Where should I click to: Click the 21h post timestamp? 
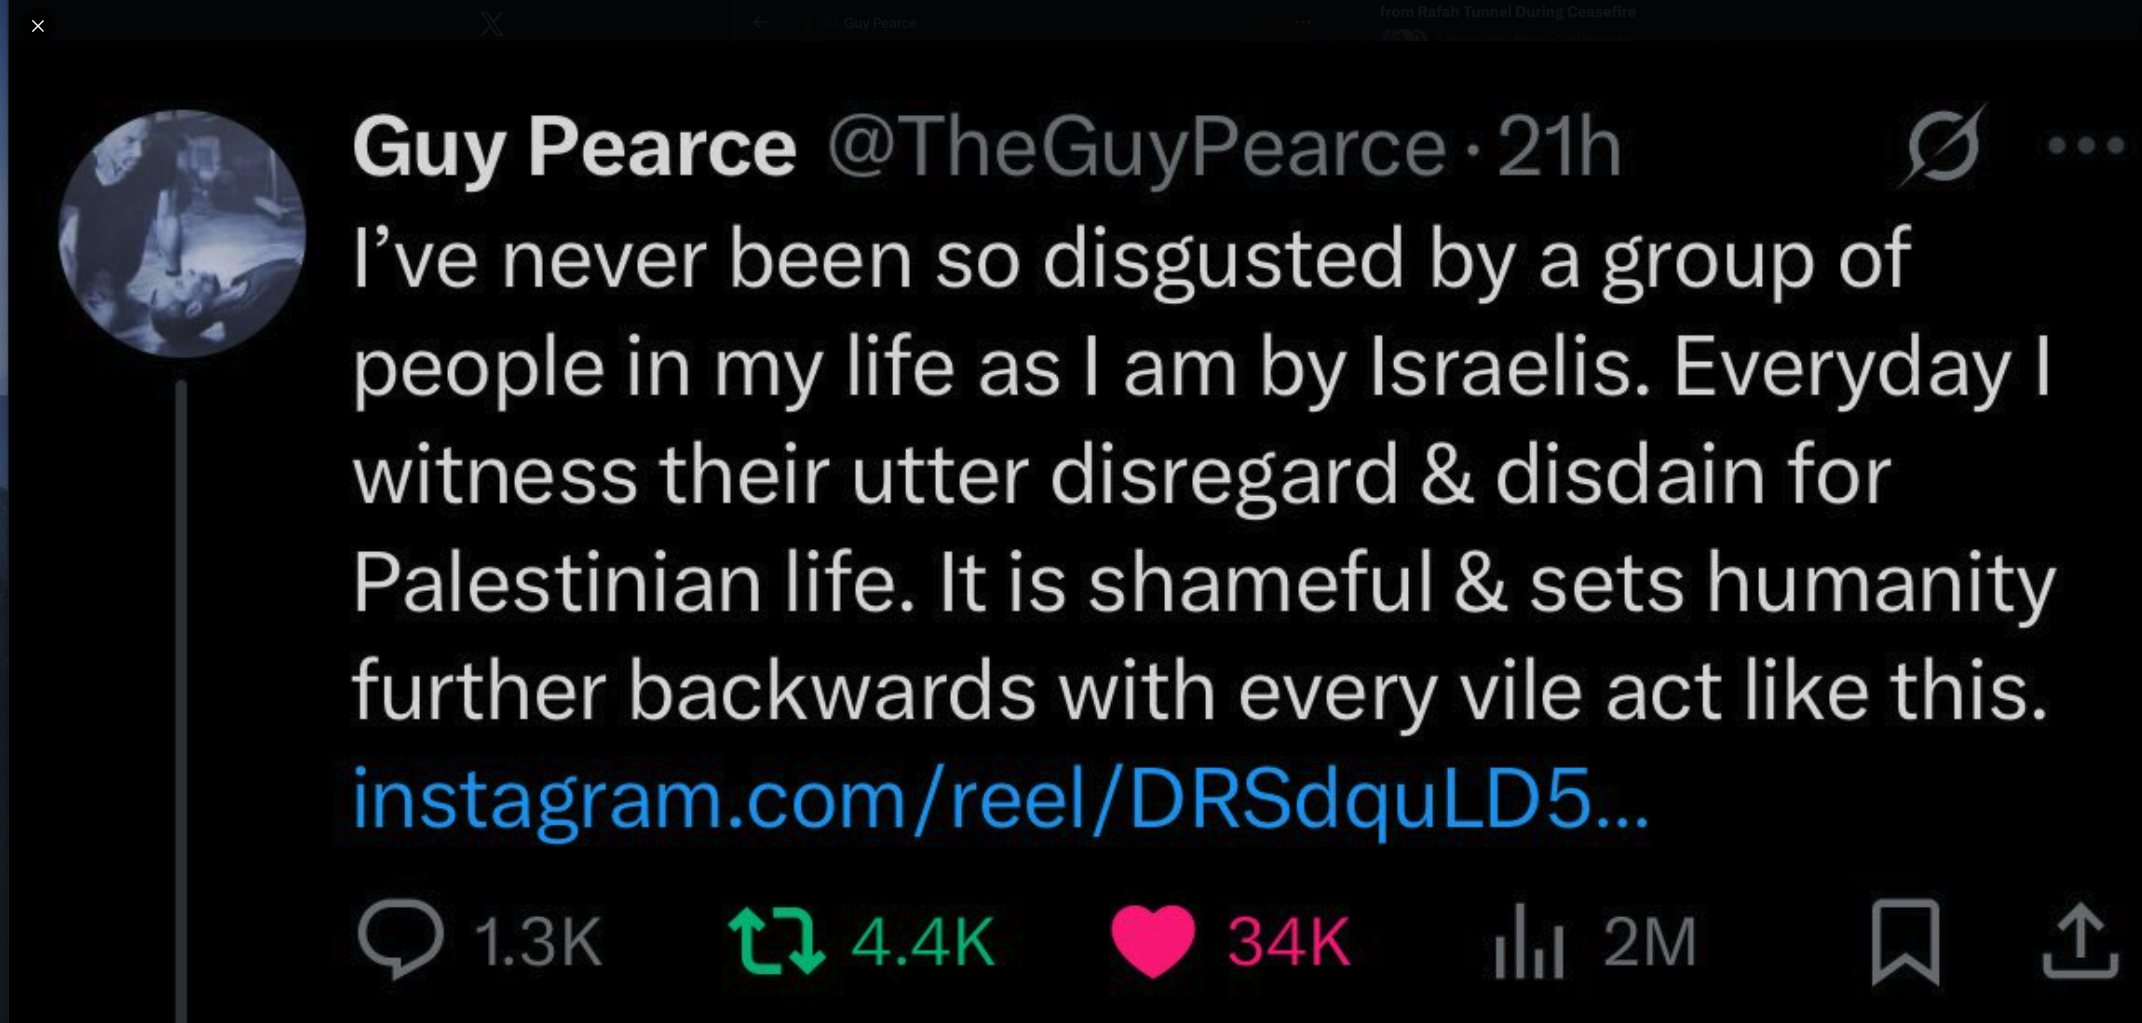1558,147
